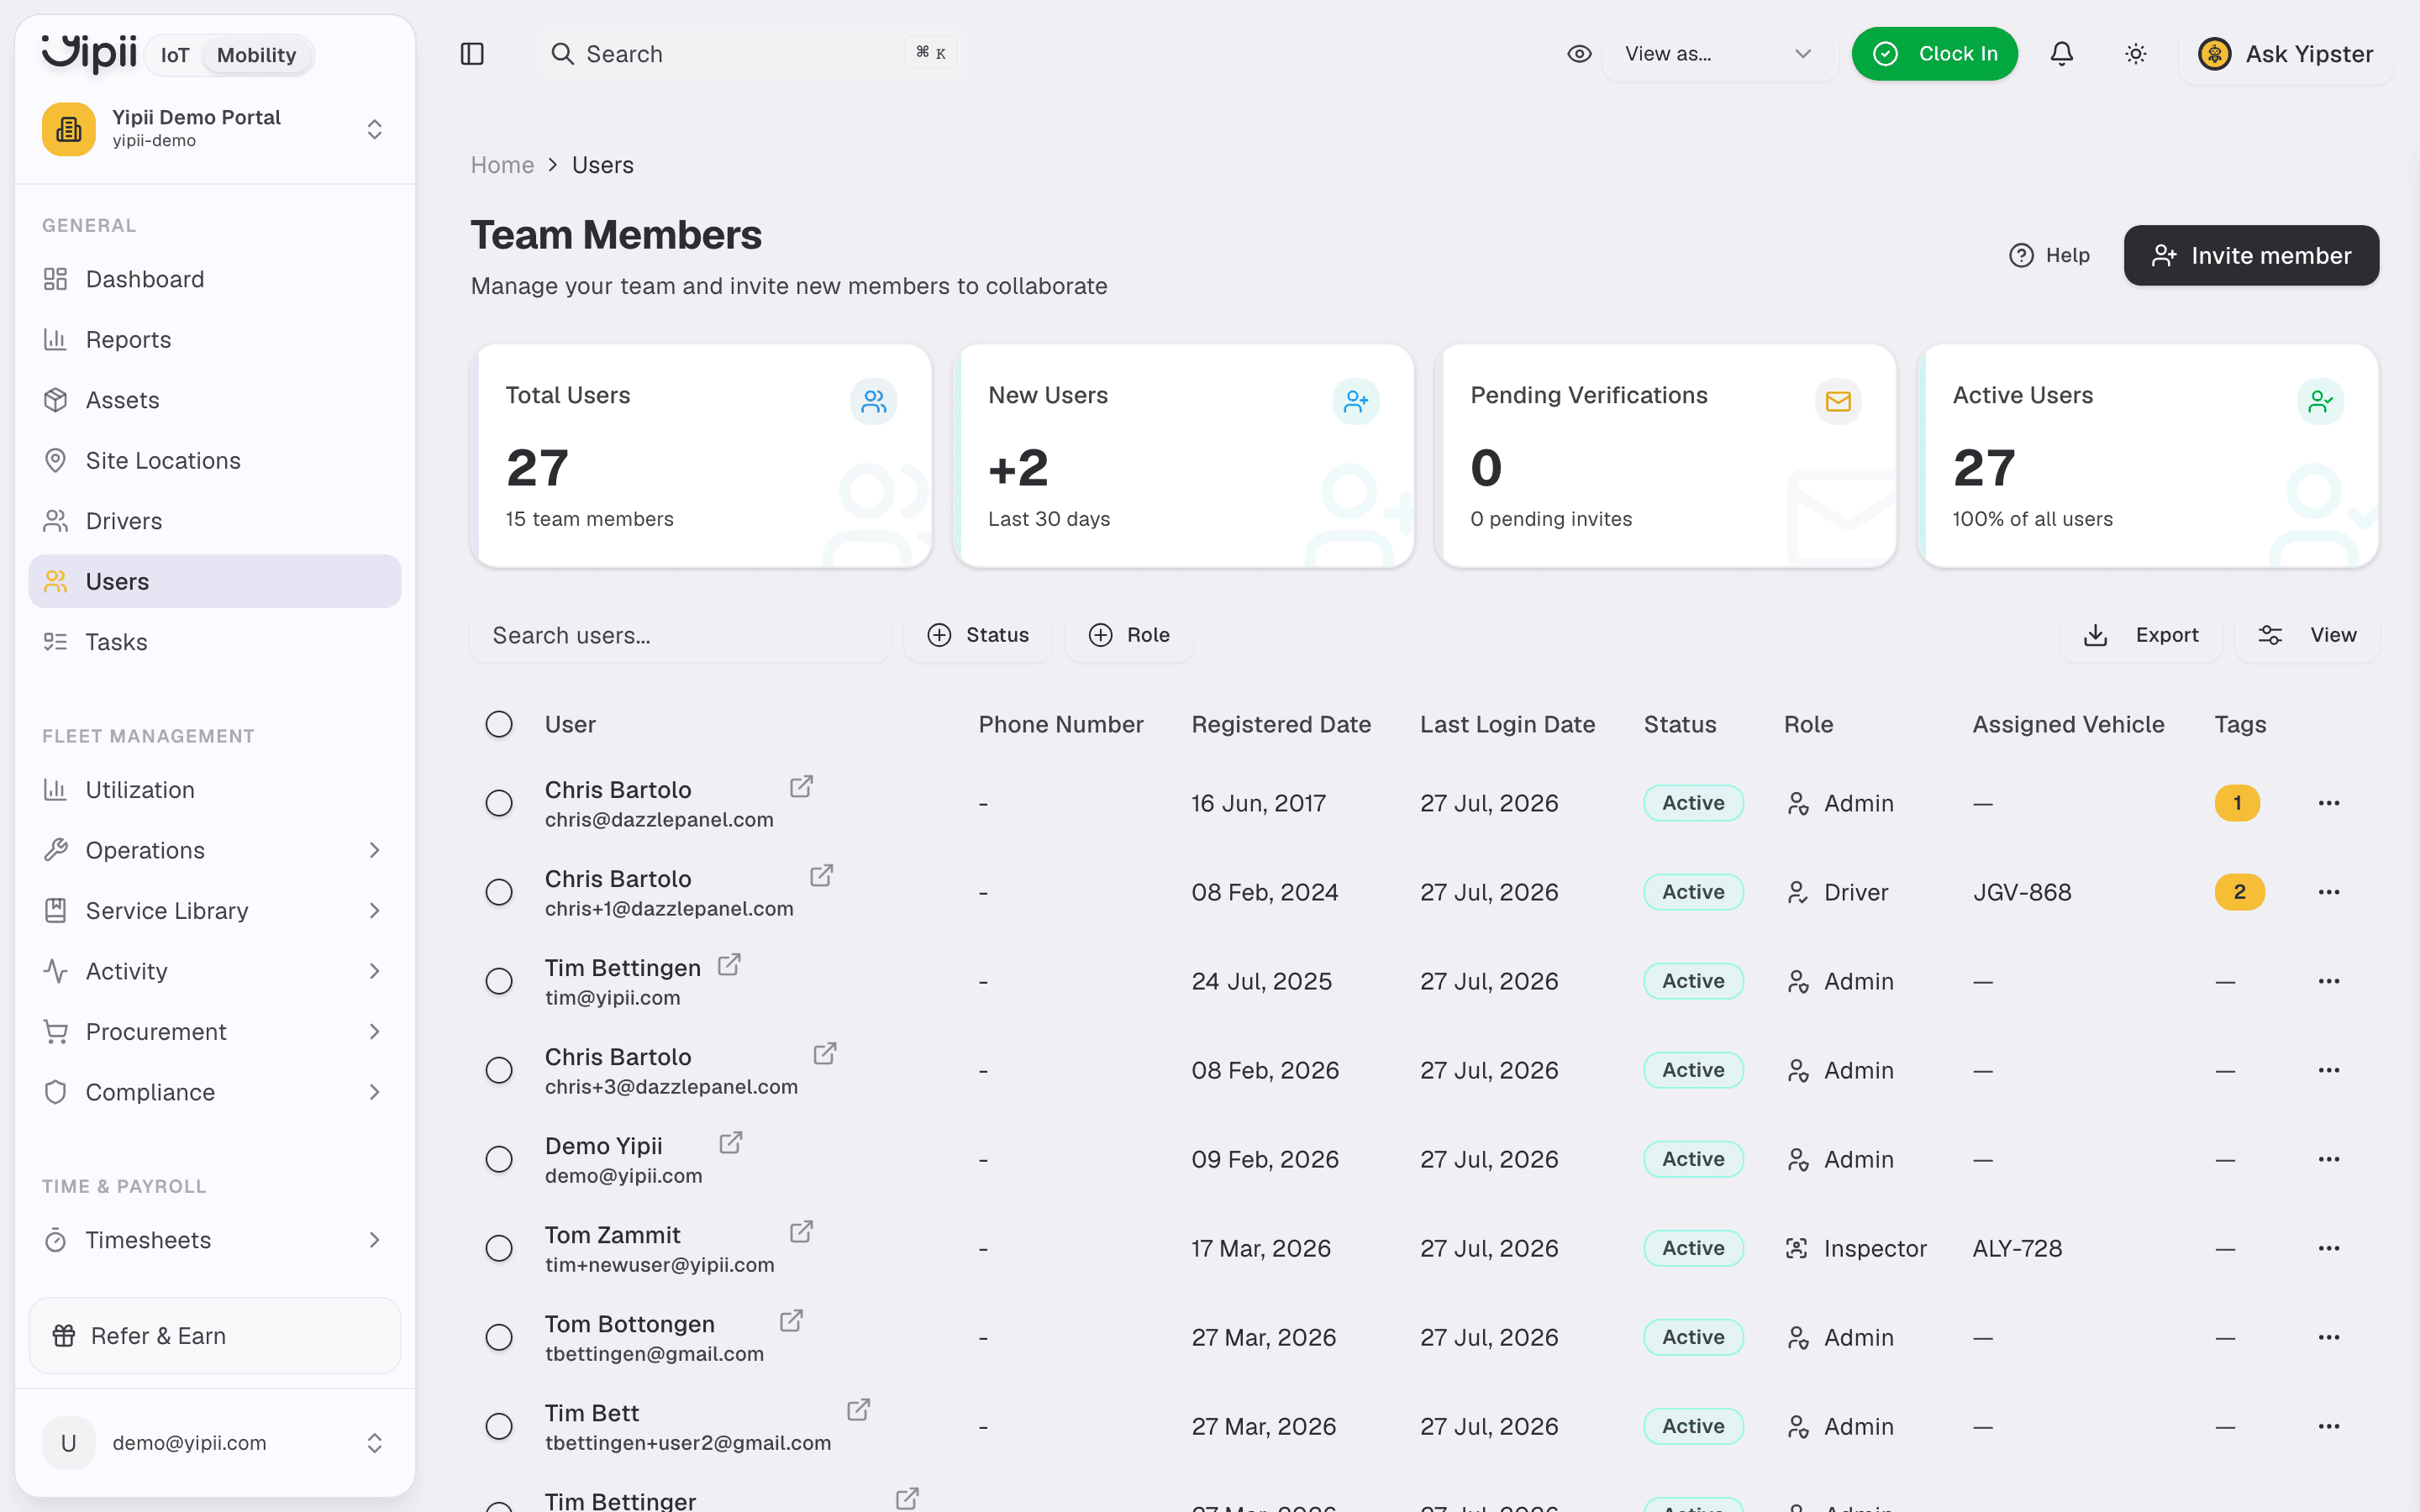Select the Tim Bett row checkbox

pyautogui.click(x=499, y=1426)
